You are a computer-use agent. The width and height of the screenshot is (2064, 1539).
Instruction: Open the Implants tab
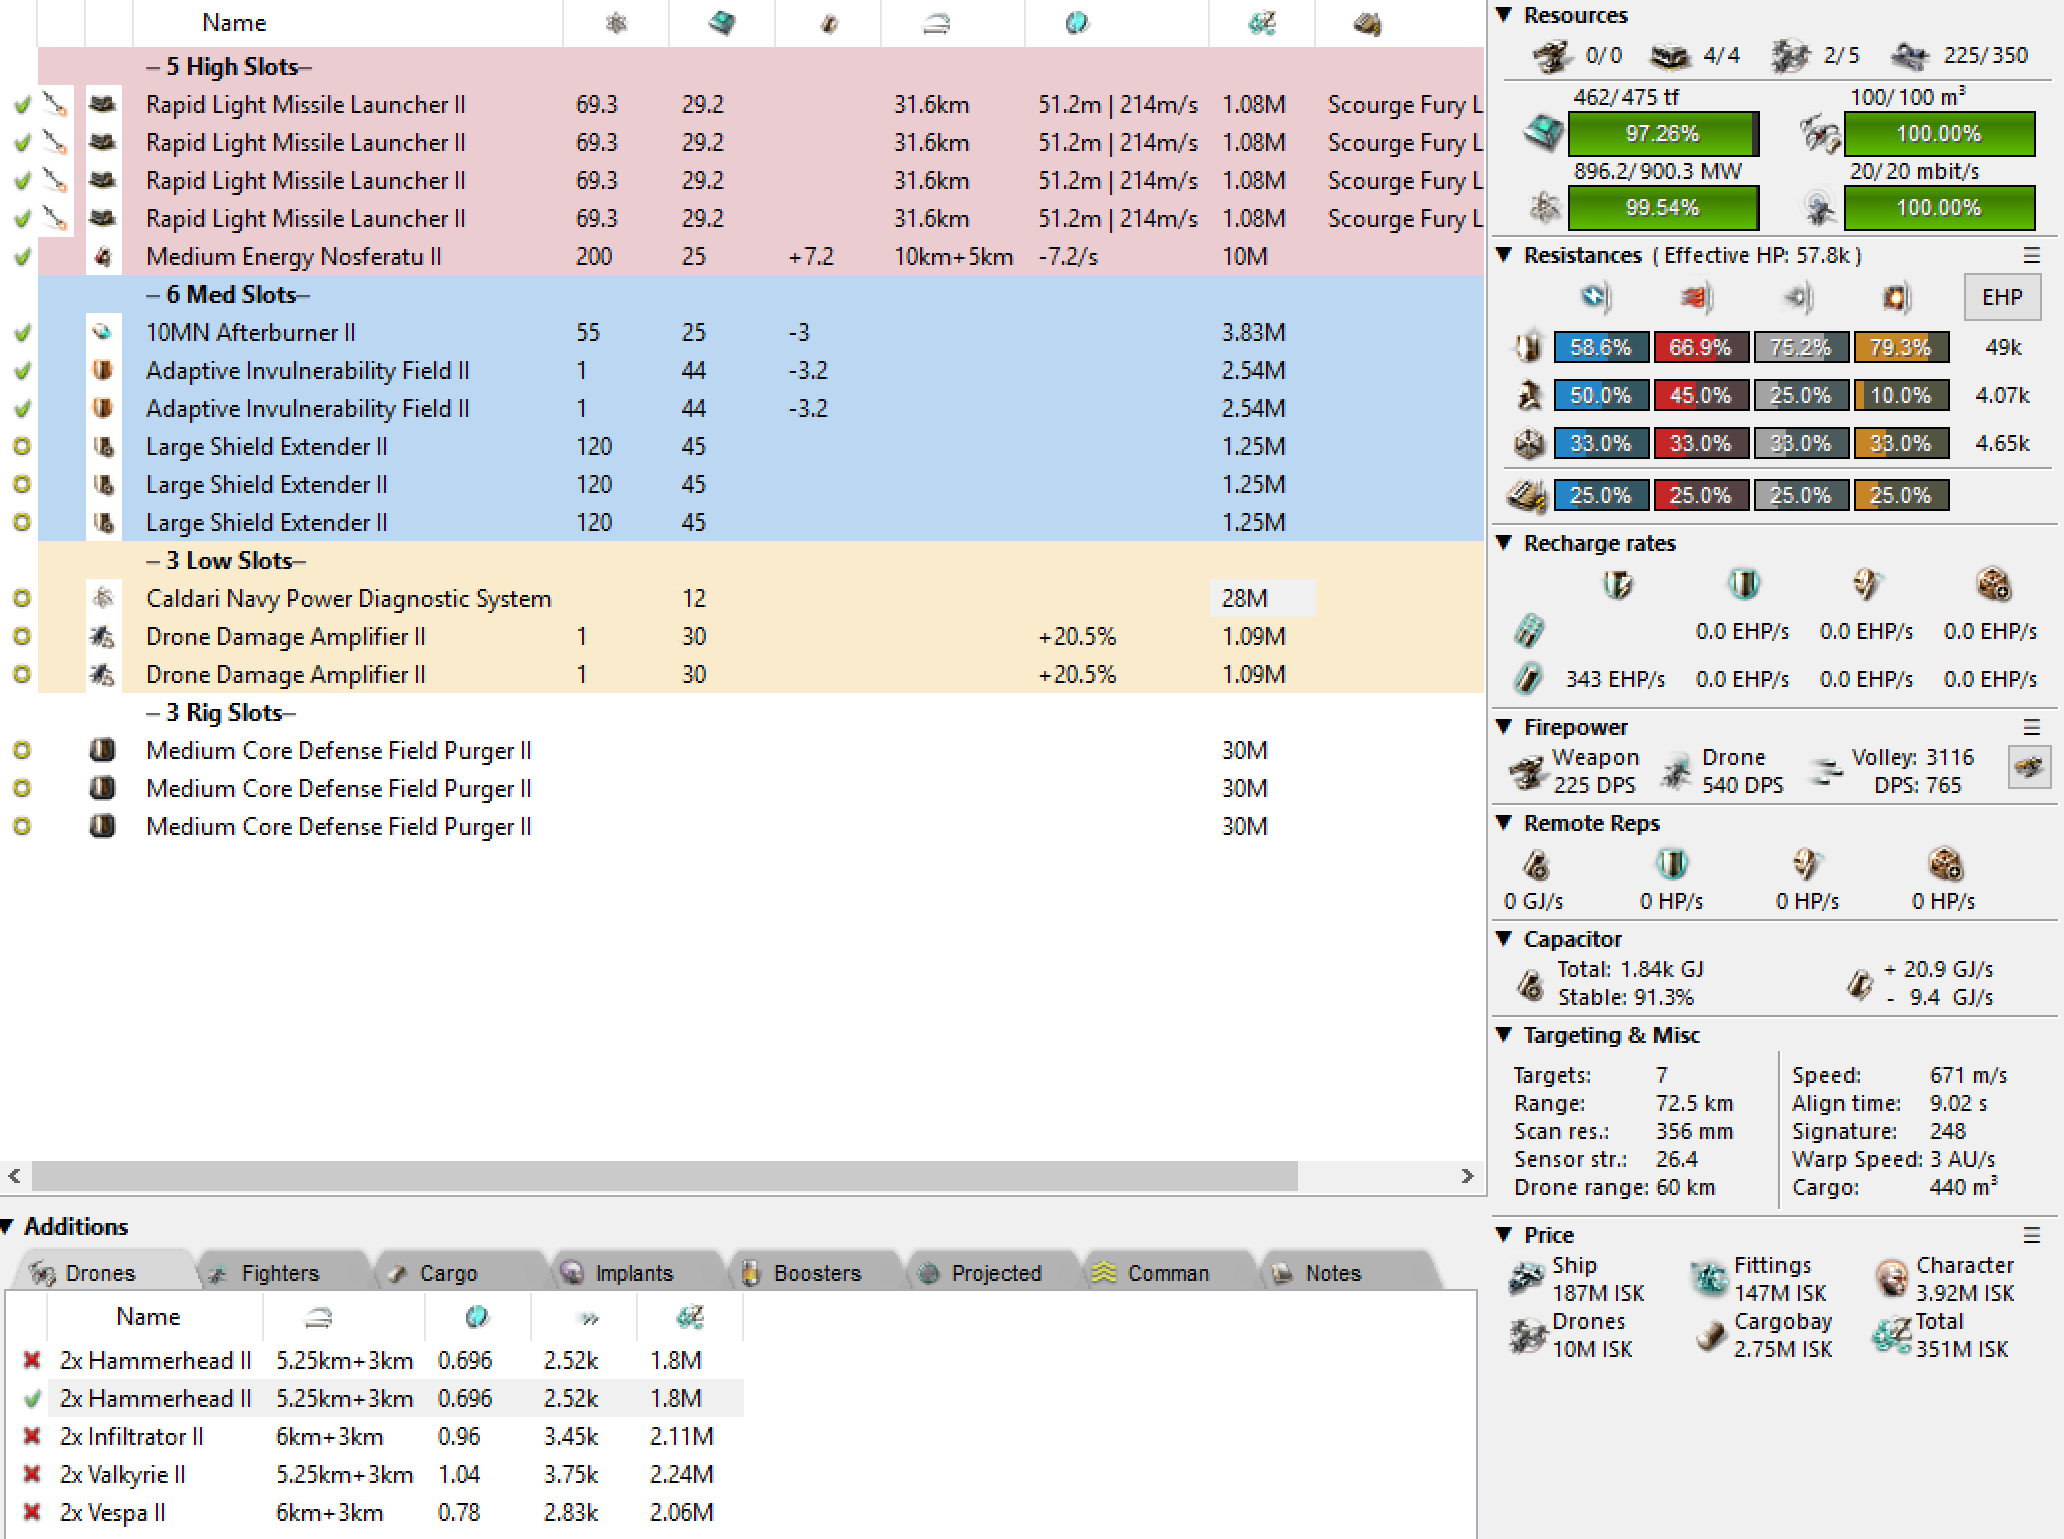pyautogui.click(x=633, y=1273)
